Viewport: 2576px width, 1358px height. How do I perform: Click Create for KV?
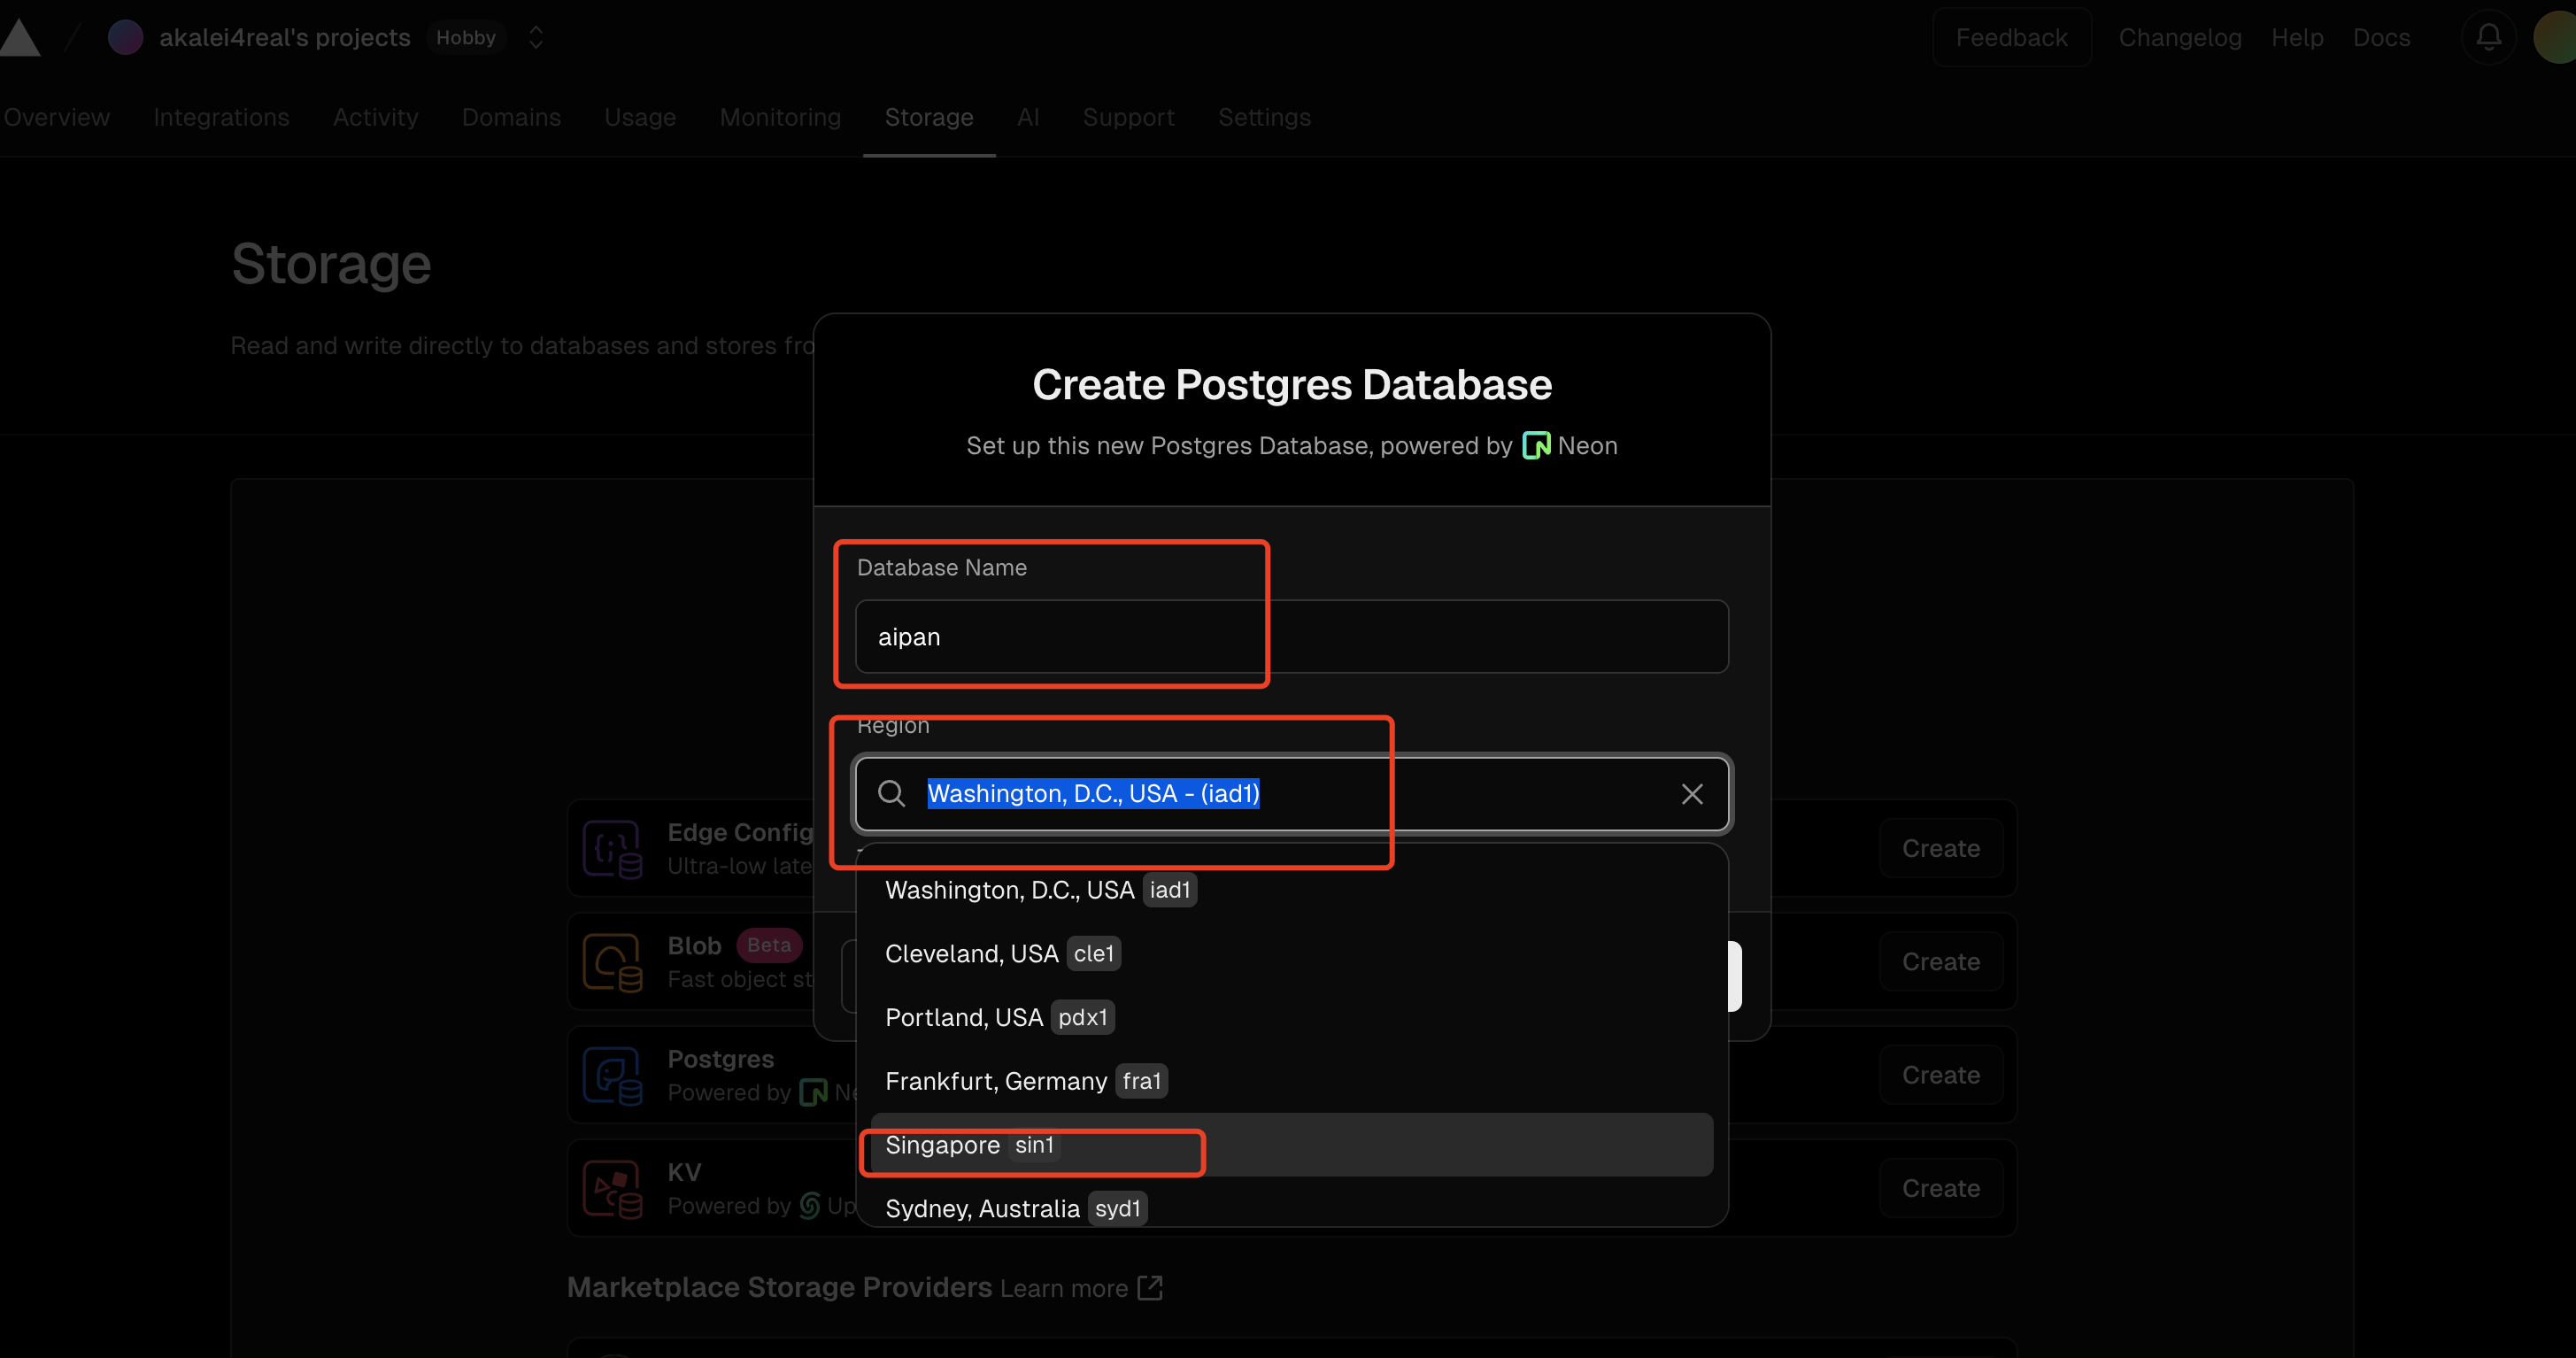click(x=1940, y=1188)
